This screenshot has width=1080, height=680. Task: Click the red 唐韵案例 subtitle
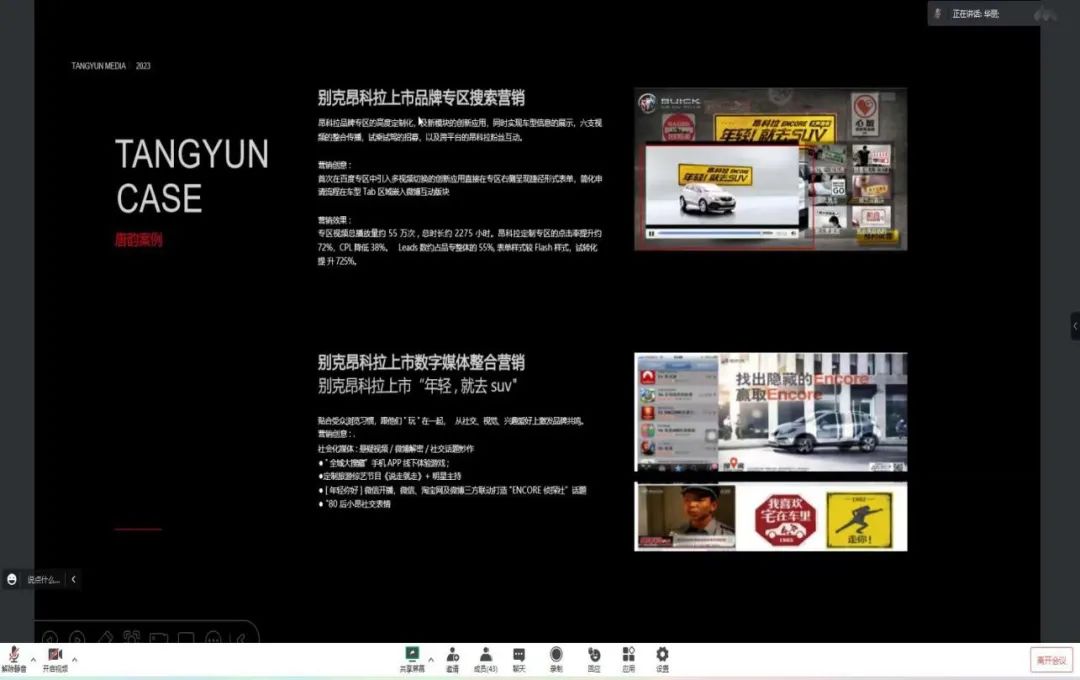[138, 240]
